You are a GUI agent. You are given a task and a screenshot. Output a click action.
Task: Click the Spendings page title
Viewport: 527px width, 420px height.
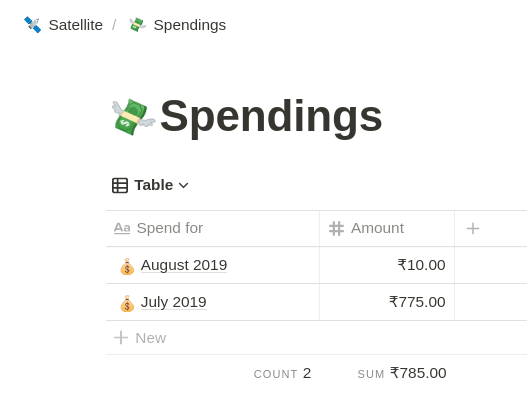(x=271, y=116)
